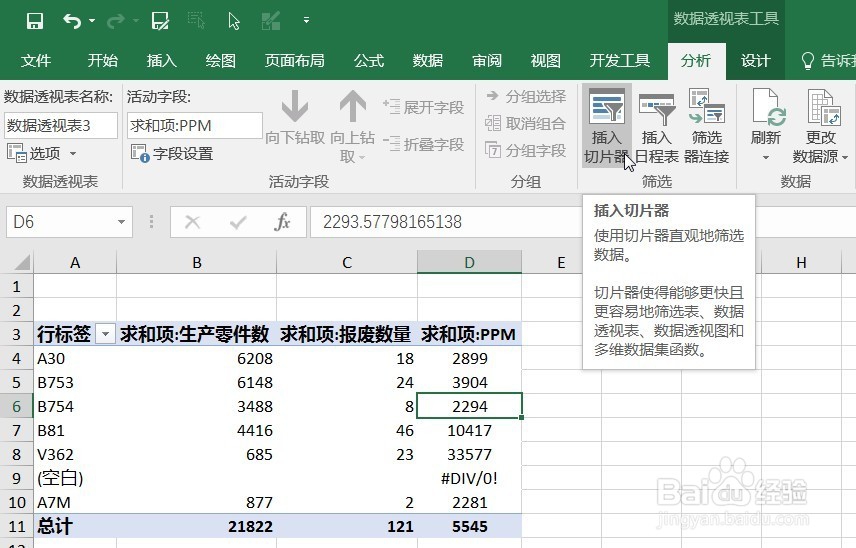The image size is (856, 548).
Task: Switch to the 审阅 ribbon tab
Action: [x=487, y=60]
